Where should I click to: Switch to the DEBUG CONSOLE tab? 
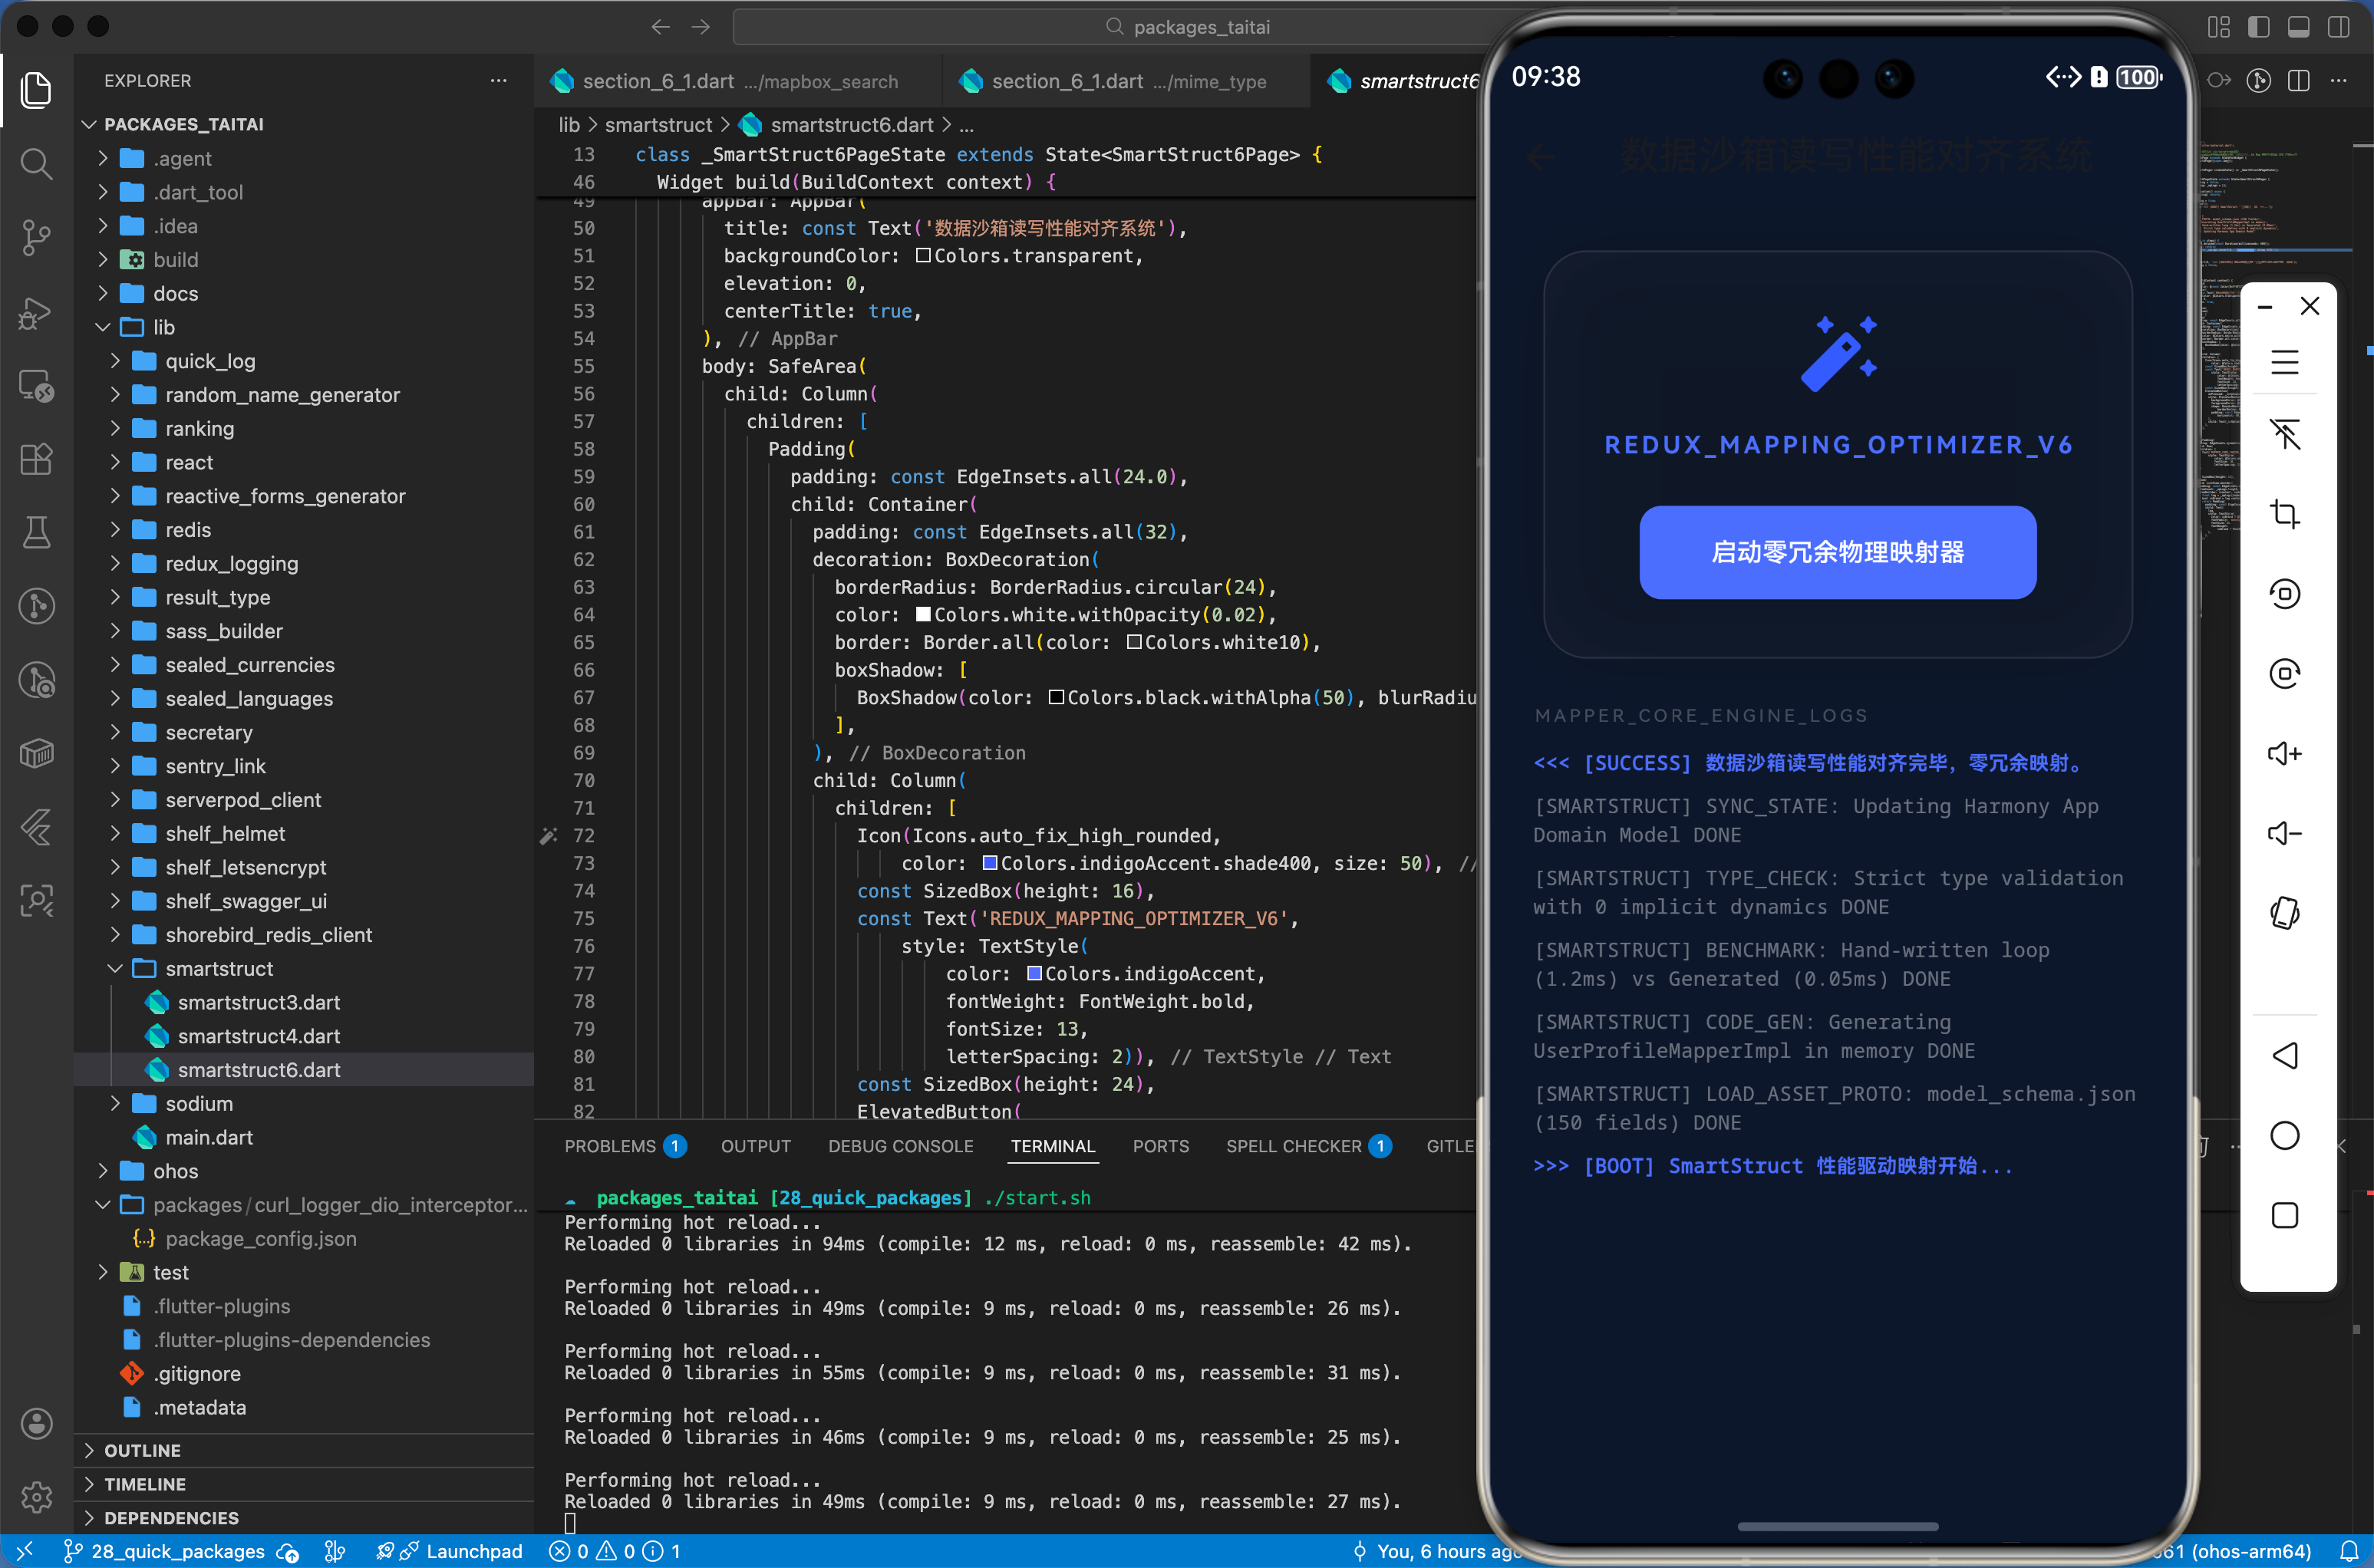(900, 1146)
